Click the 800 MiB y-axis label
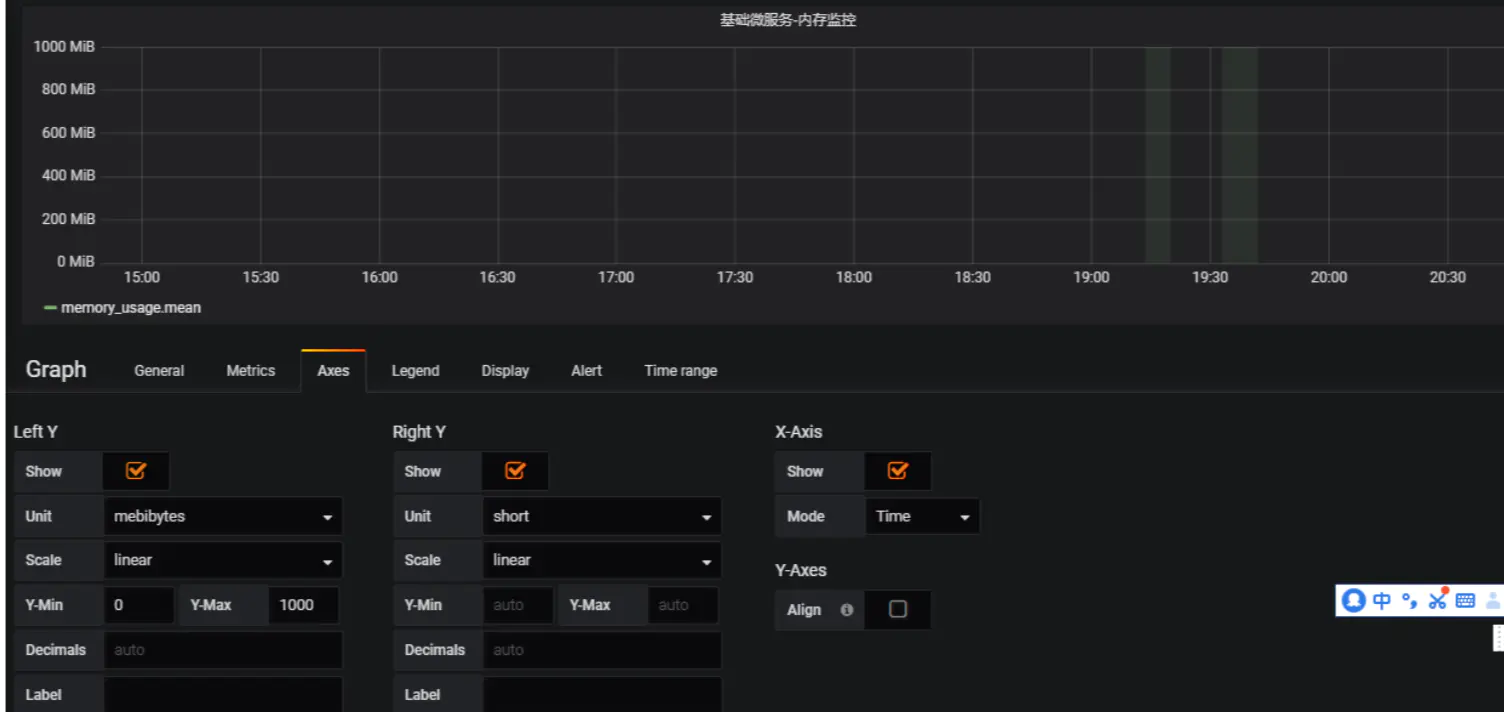 69,89
